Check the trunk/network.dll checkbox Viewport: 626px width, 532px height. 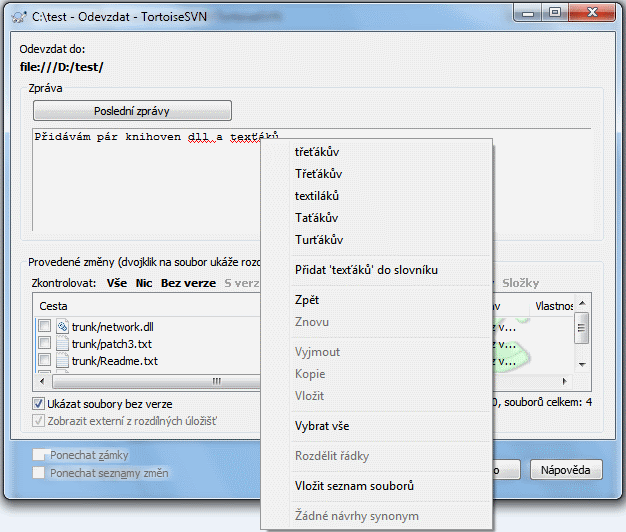[x=44, y=326]
